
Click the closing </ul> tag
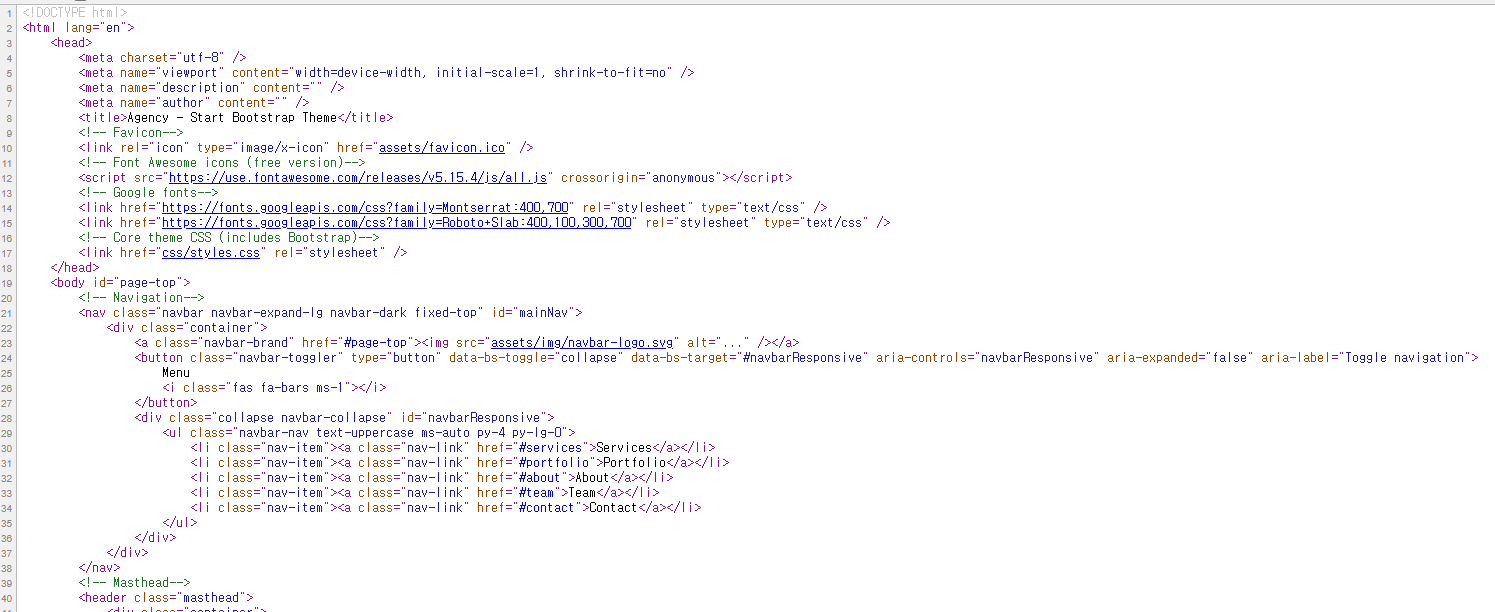click(180, 523)
